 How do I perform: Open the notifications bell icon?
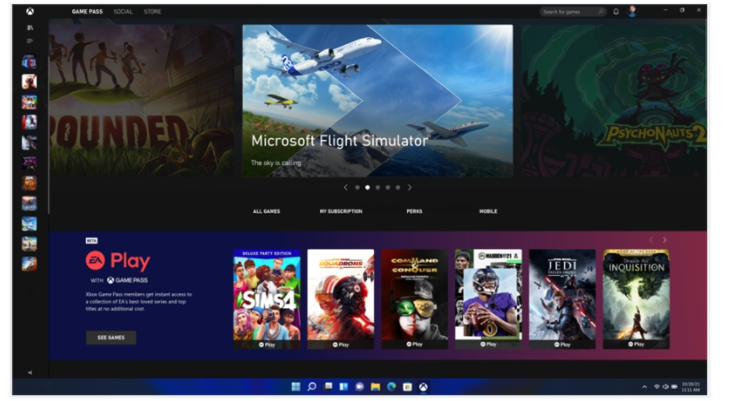click(616, 11)
